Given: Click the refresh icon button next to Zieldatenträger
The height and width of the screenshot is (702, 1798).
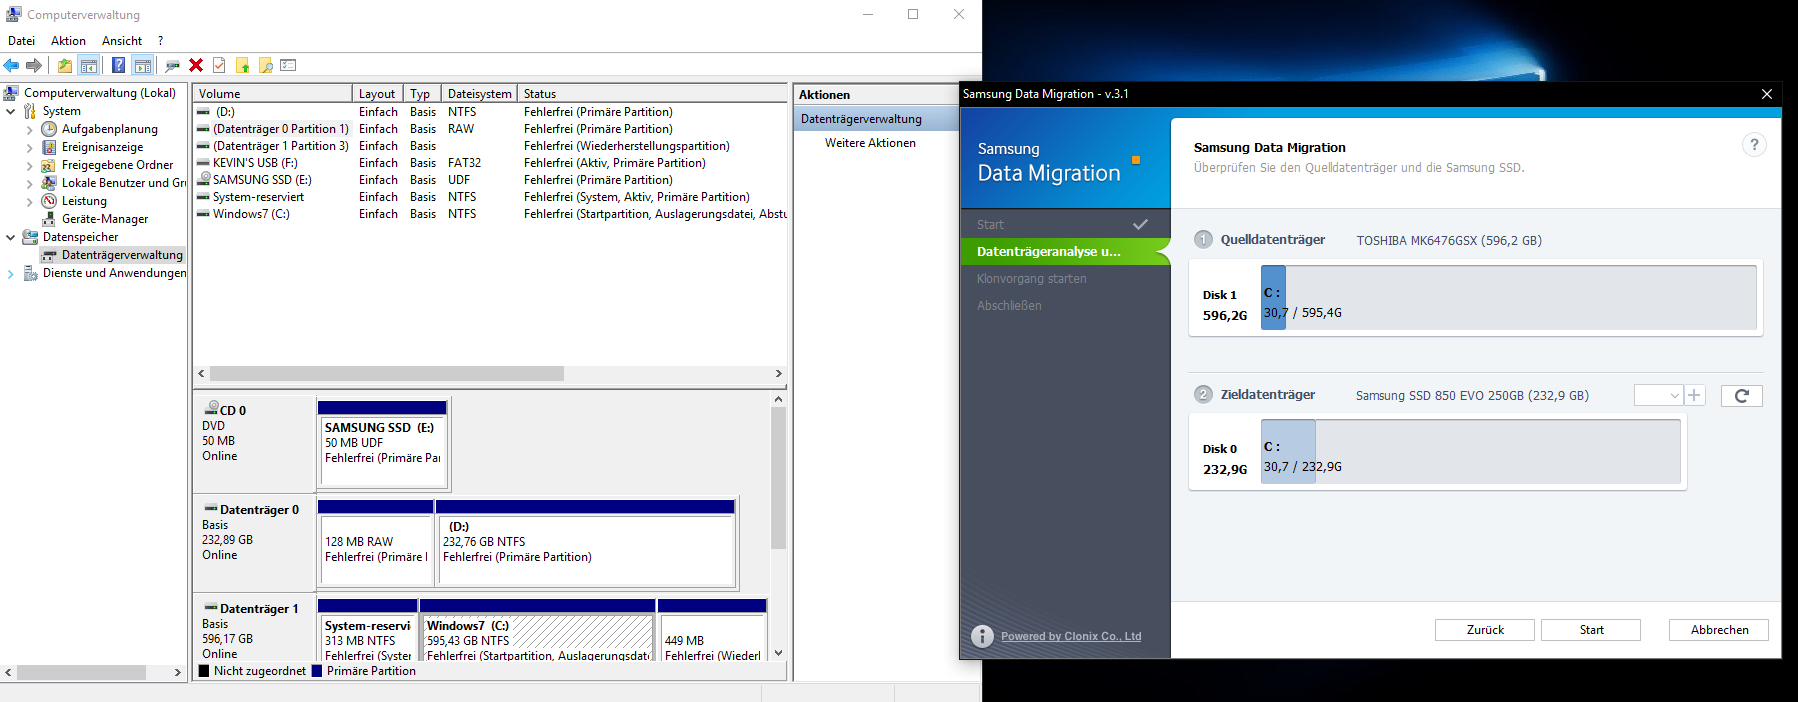Looking at the screenshot, I should coord(1741,396).
